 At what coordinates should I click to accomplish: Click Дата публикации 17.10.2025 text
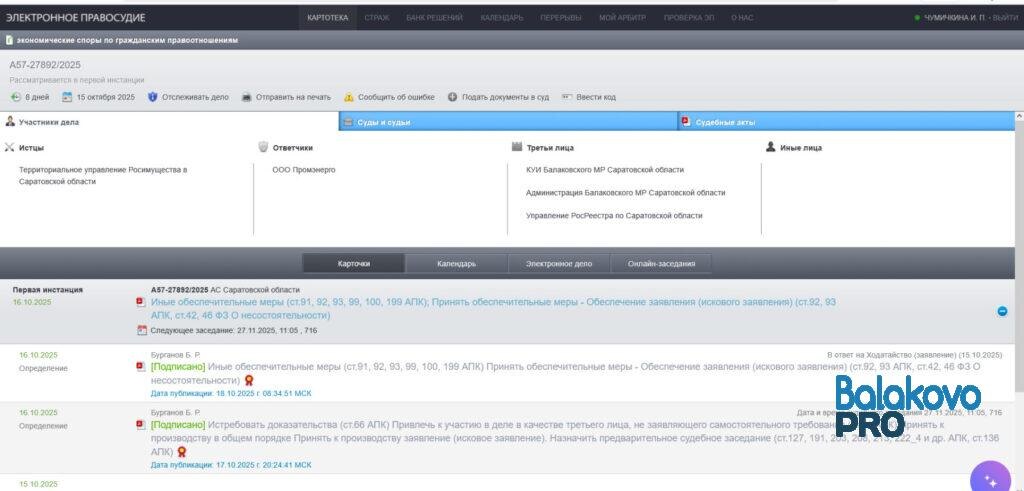point(231,465)
